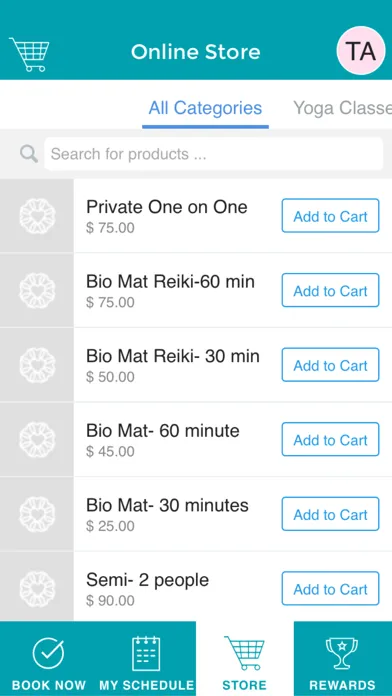Open Rewards trophy icon
Image resolution: width=392 pixels, height=696 pixels.
coord(342,653)
